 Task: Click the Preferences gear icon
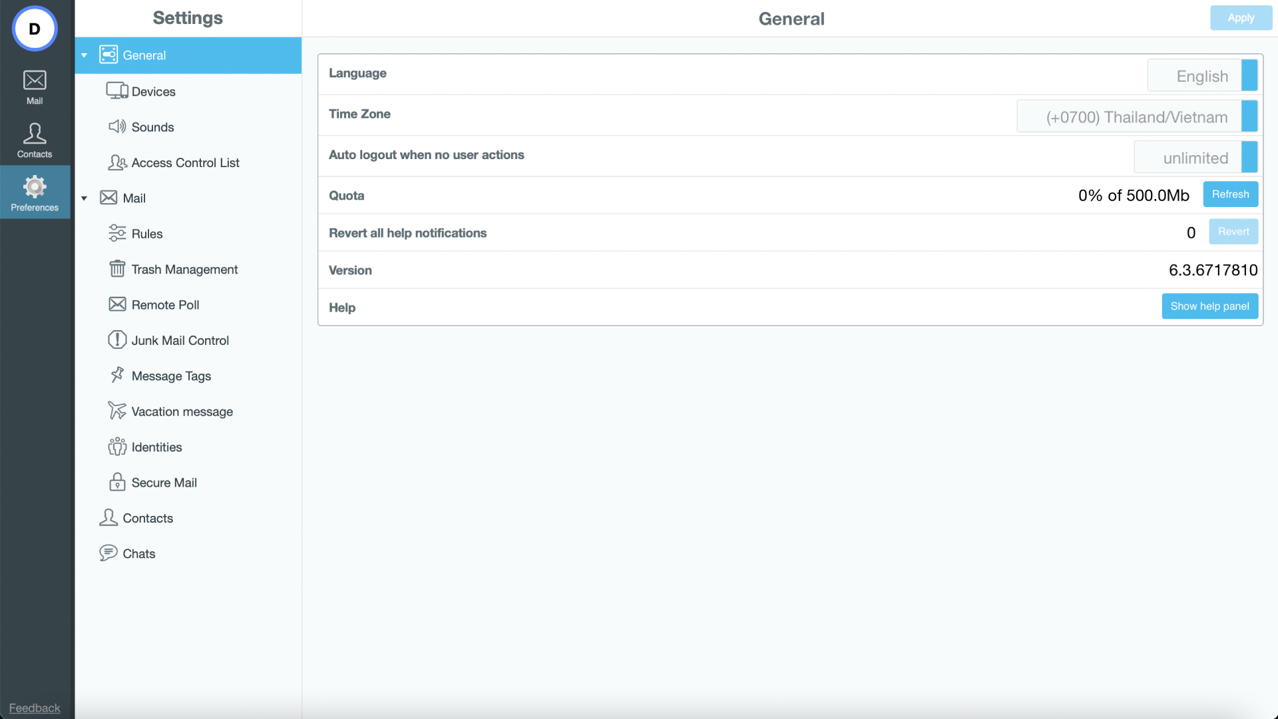click(34, 187)
